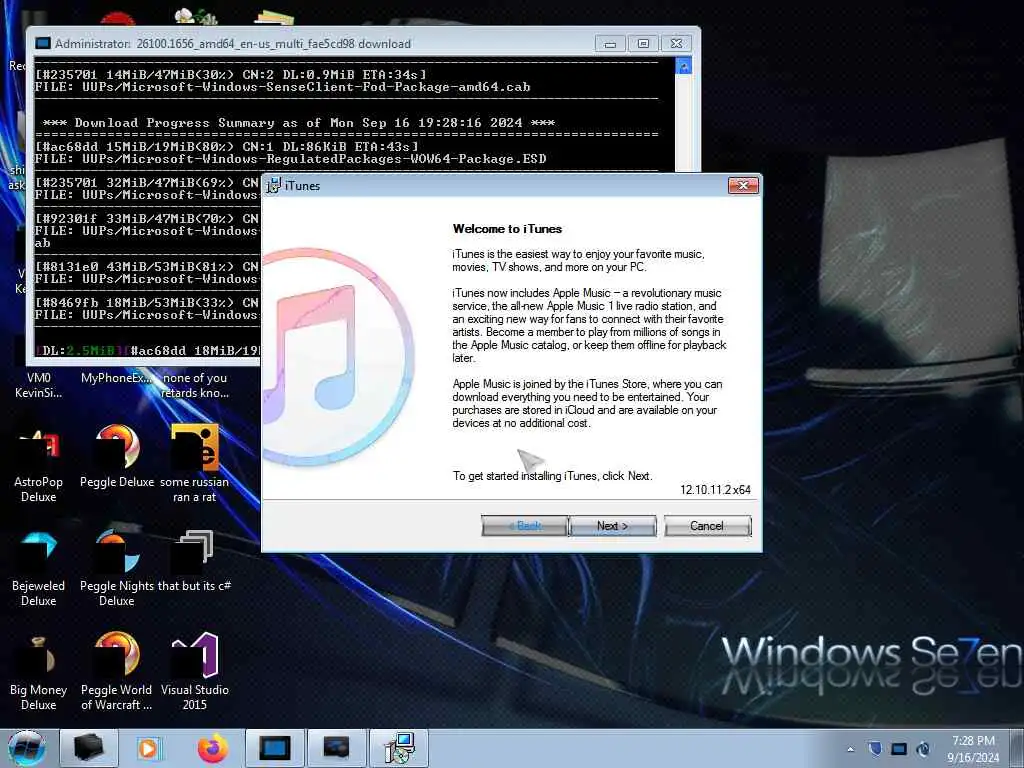Image resolution: width=1024 pixels, height=768 pixels.
Task: Switch to the second dark window taskbar button
Action: pyautogui.click(x=336, y=748)
